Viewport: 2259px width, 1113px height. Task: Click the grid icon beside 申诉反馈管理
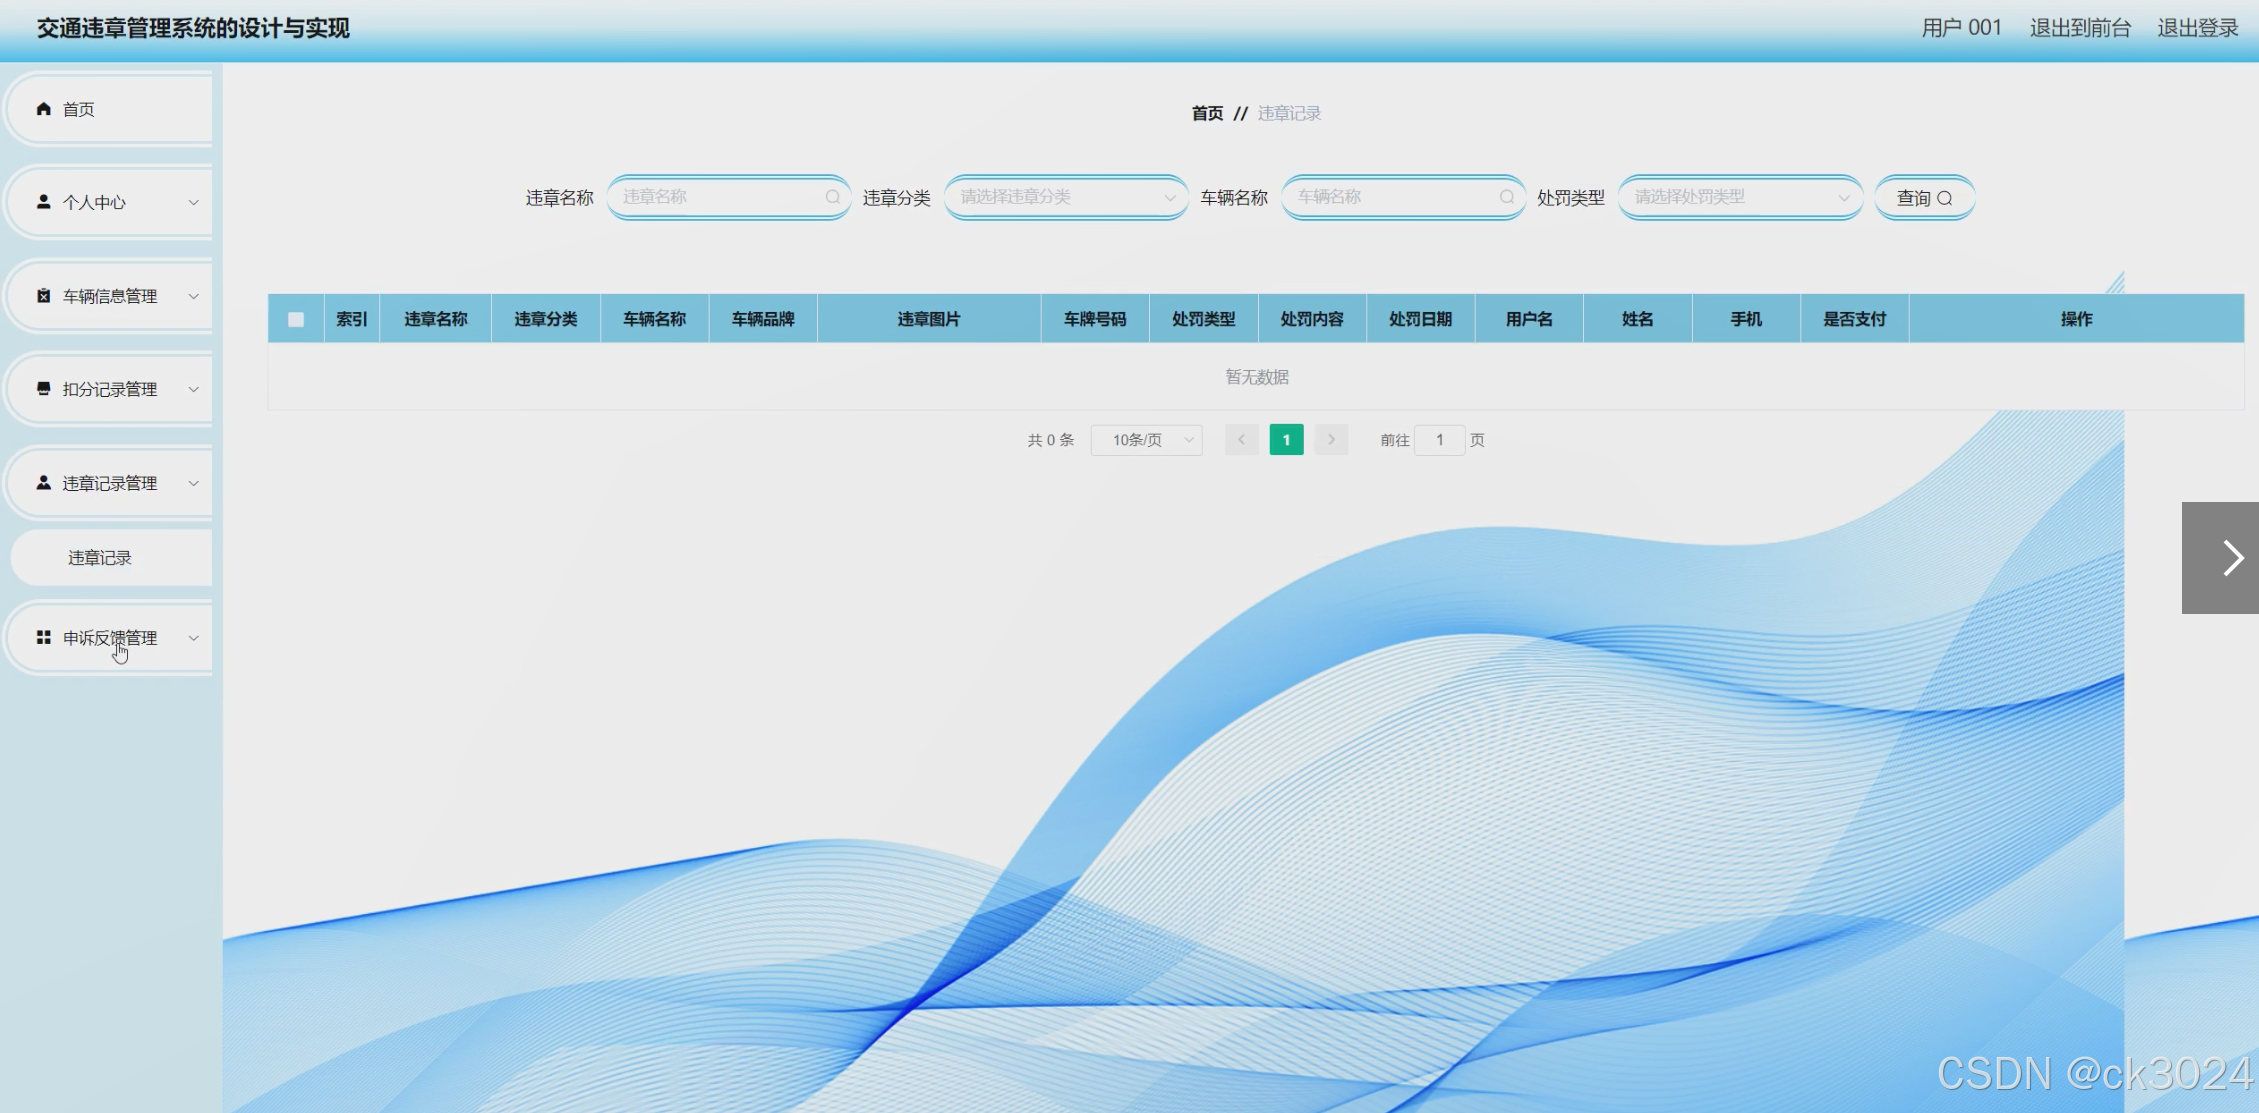[43, 637]
